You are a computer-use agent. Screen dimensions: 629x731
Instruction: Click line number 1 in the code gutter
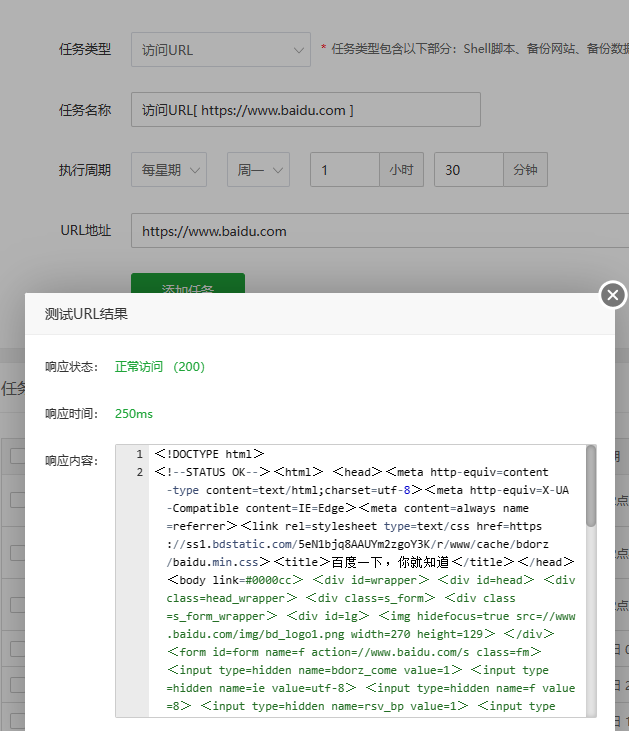point(139,454)
